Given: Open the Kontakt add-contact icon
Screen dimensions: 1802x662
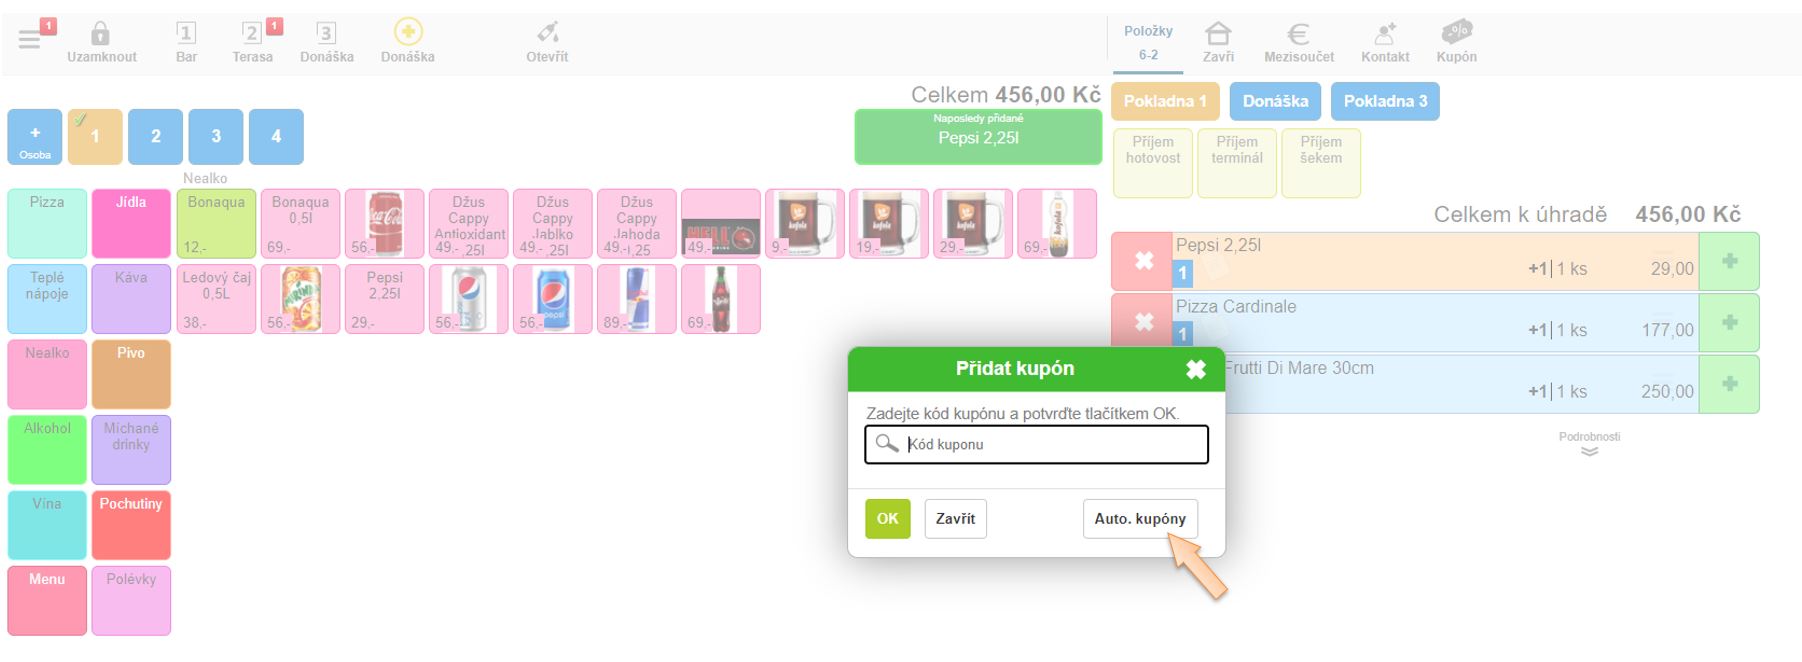Looking at the screenshot, I should coord(1385,34).
